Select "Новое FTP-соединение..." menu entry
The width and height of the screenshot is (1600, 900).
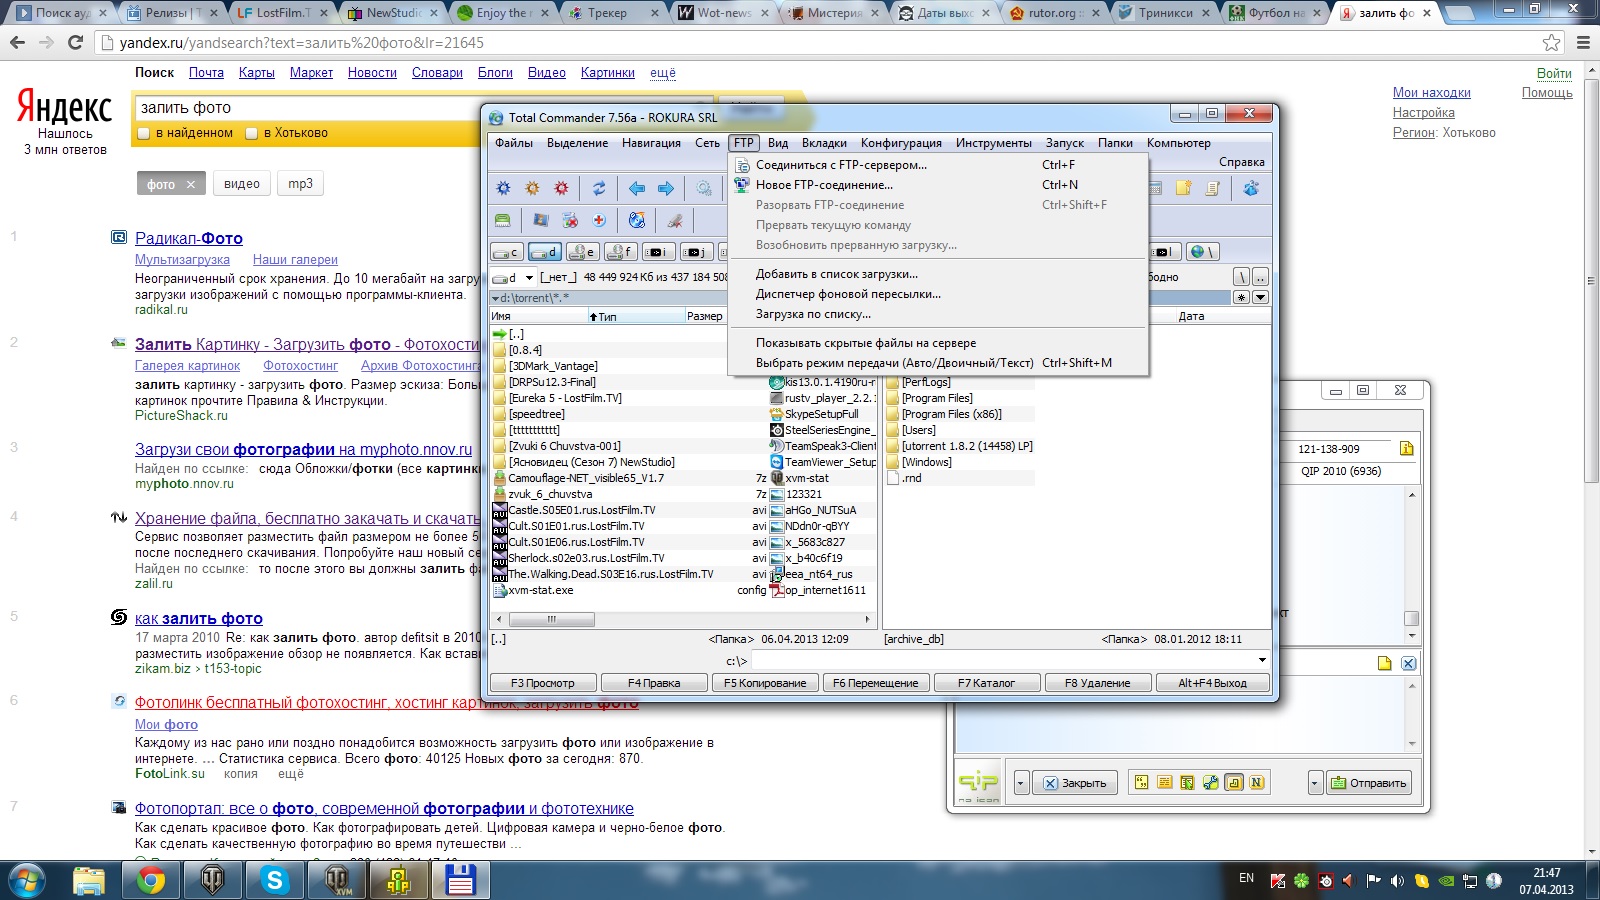pyautogui.click(x=824, y=185)
